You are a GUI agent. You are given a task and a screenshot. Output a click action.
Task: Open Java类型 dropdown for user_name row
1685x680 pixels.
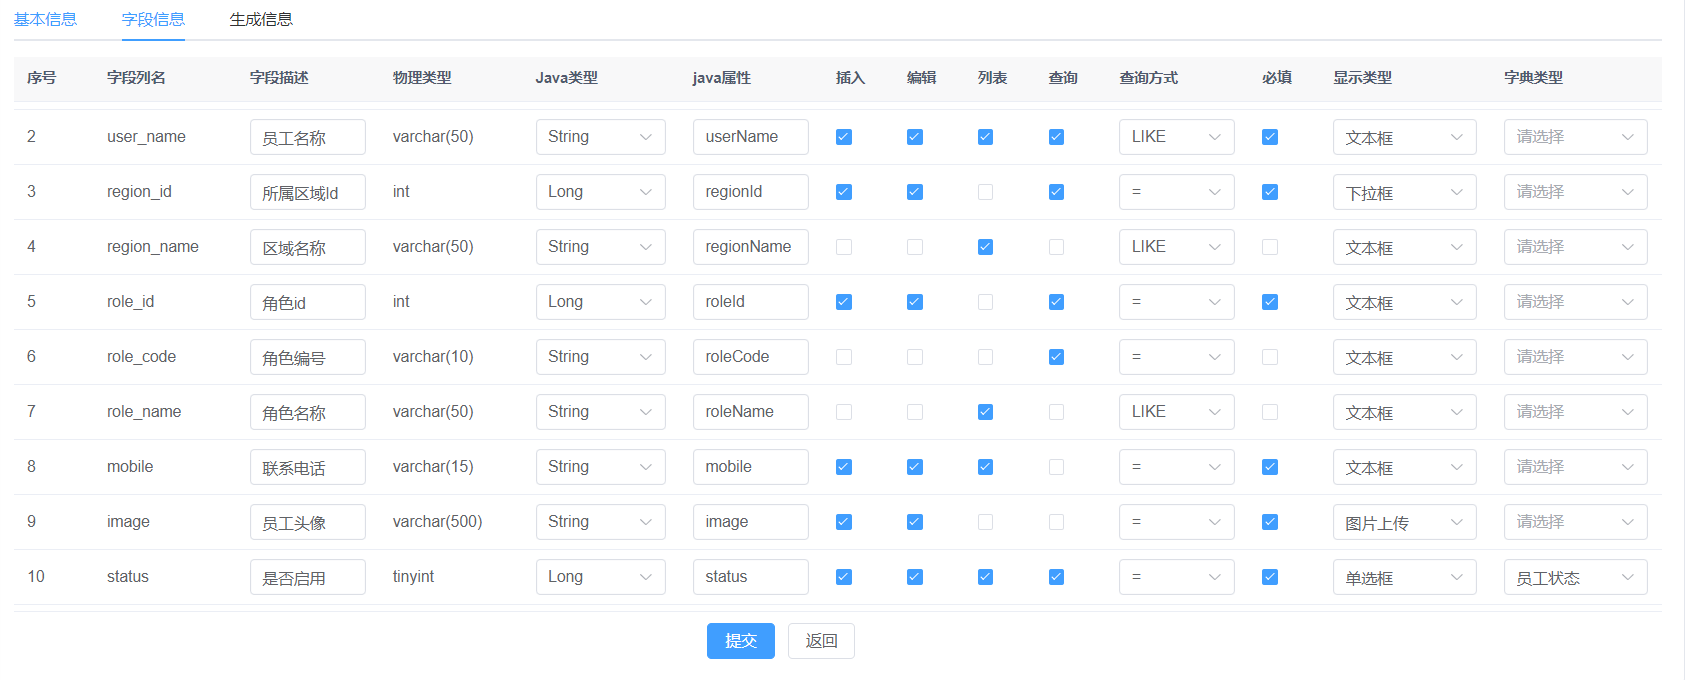(601, 137)
